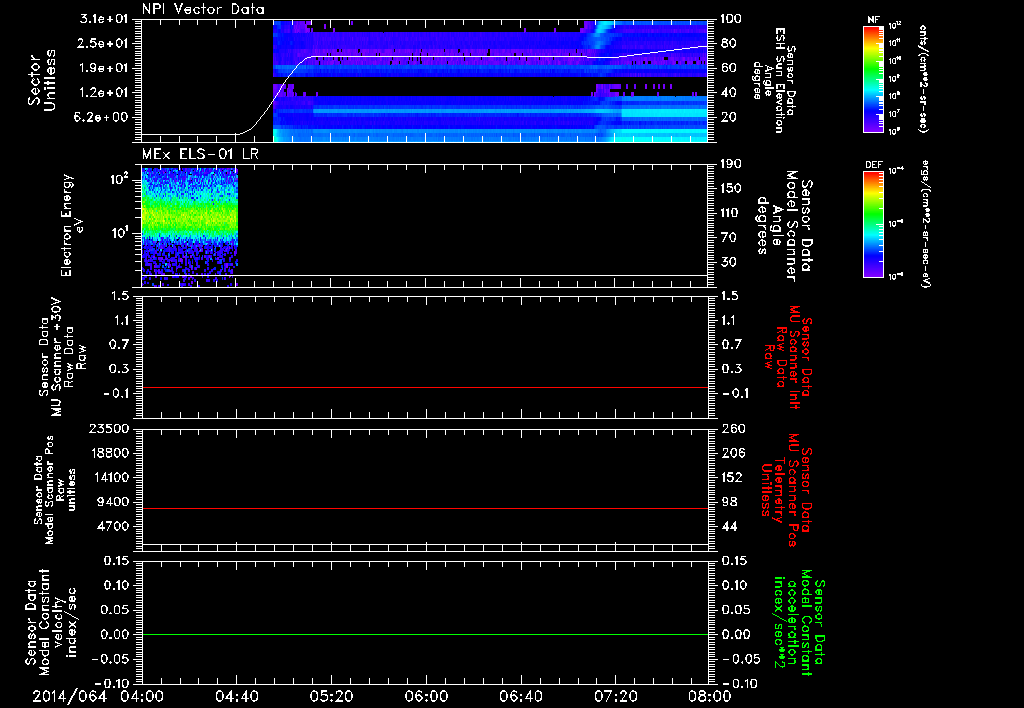This screenshot has height=708, width=1024.
Task: Click the "80" sun elevation tick label
Action: coord(728,43)
